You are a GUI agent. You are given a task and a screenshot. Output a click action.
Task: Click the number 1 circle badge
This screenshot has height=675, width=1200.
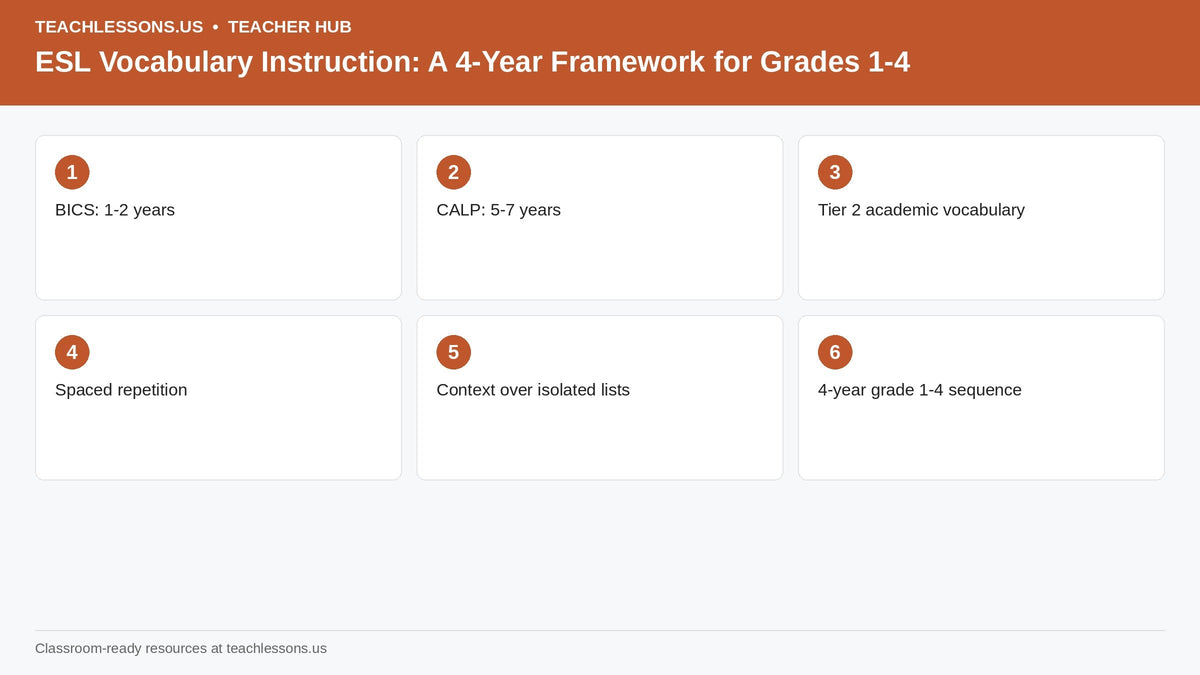pos(72,172)
